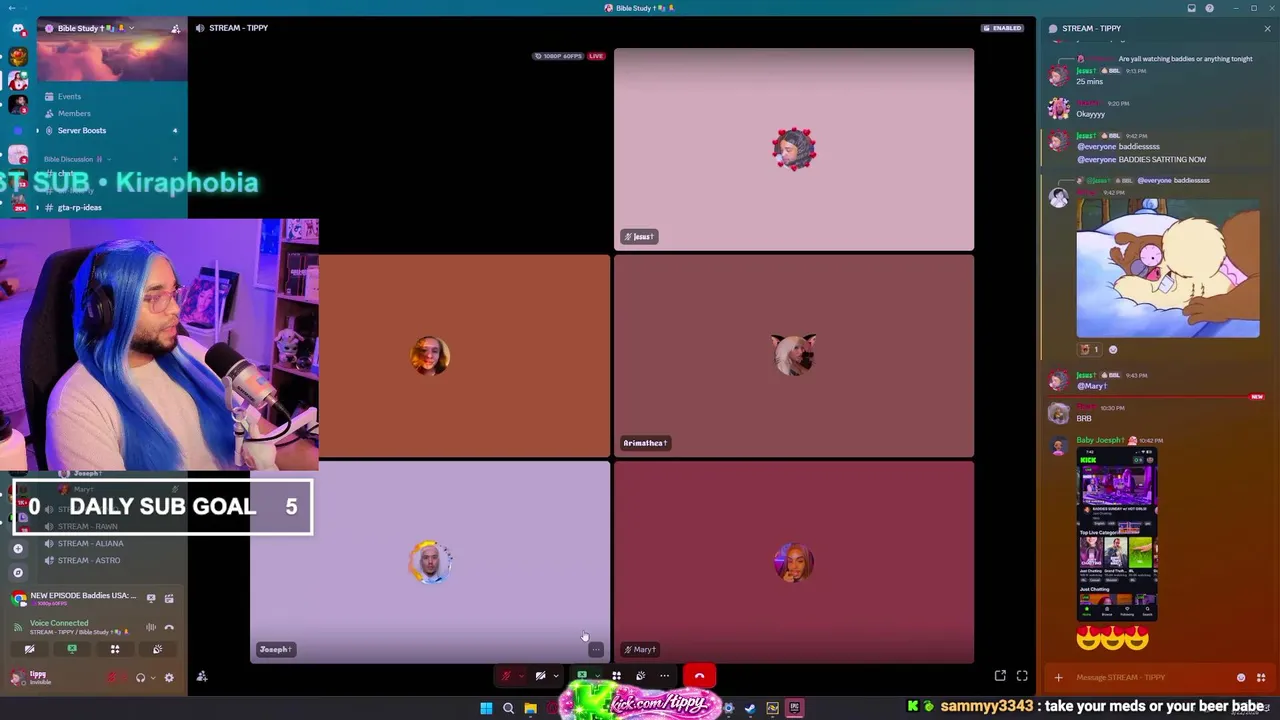Click the STREAM - TIPPY call header title
Screen dimensions: 1280x720
click(238, 28)
